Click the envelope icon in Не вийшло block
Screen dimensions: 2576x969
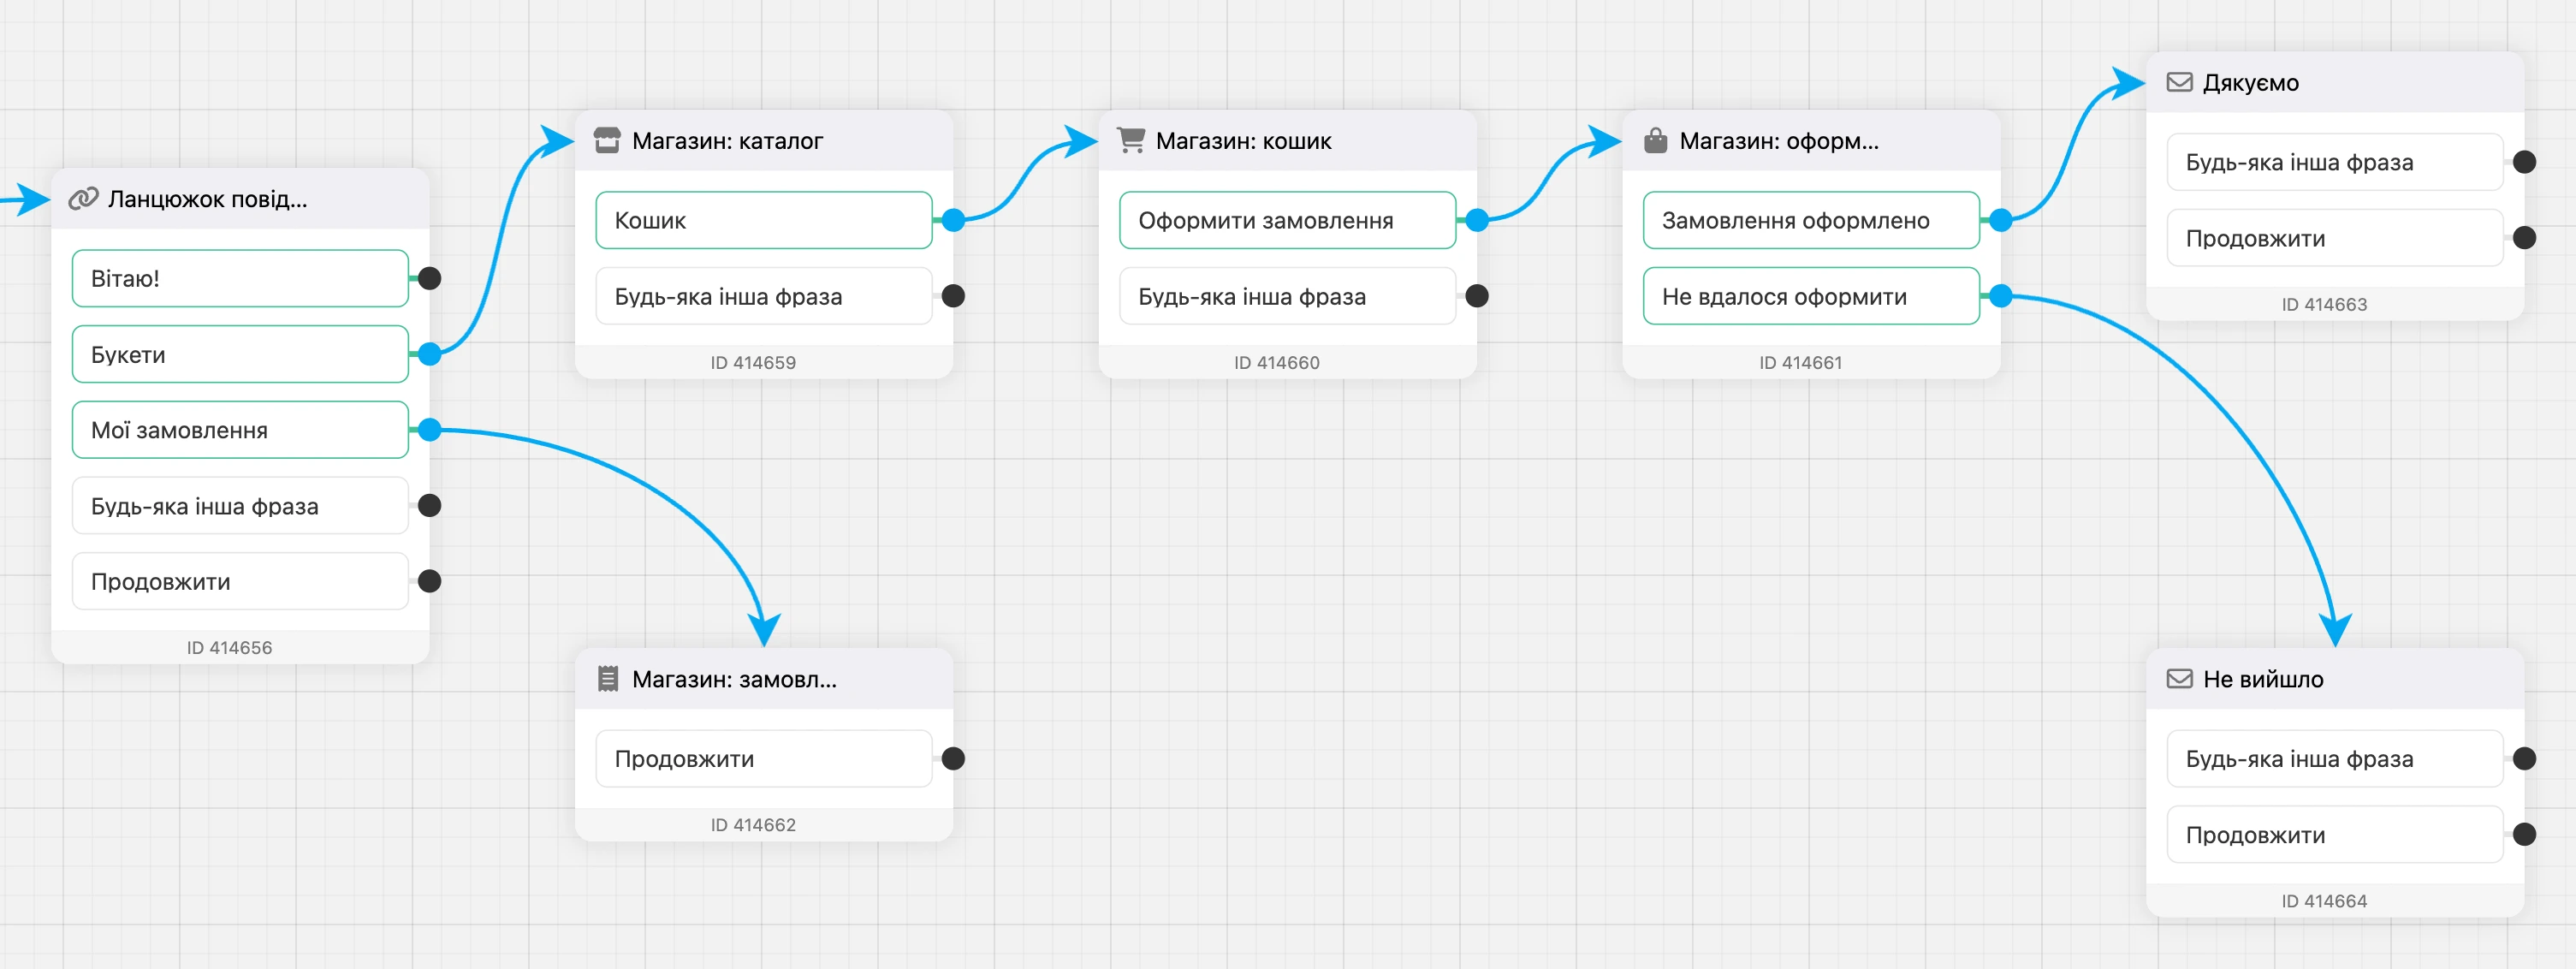tap(2179, 679)
